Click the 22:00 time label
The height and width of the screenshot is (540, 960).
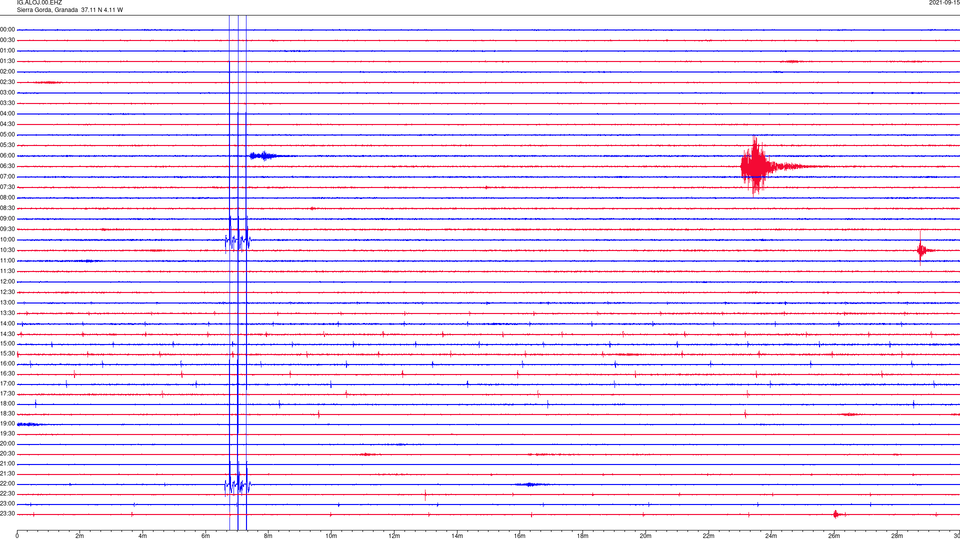point(7,484)
